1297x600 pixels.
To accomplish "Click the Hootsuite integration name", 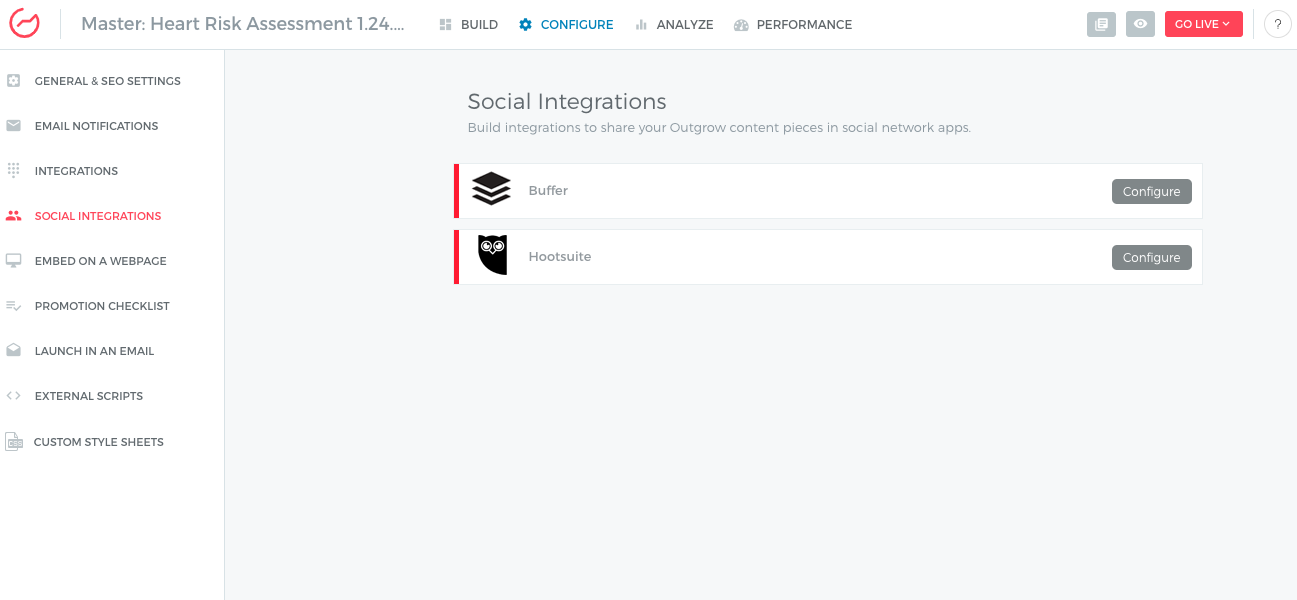I will [560, 257].
